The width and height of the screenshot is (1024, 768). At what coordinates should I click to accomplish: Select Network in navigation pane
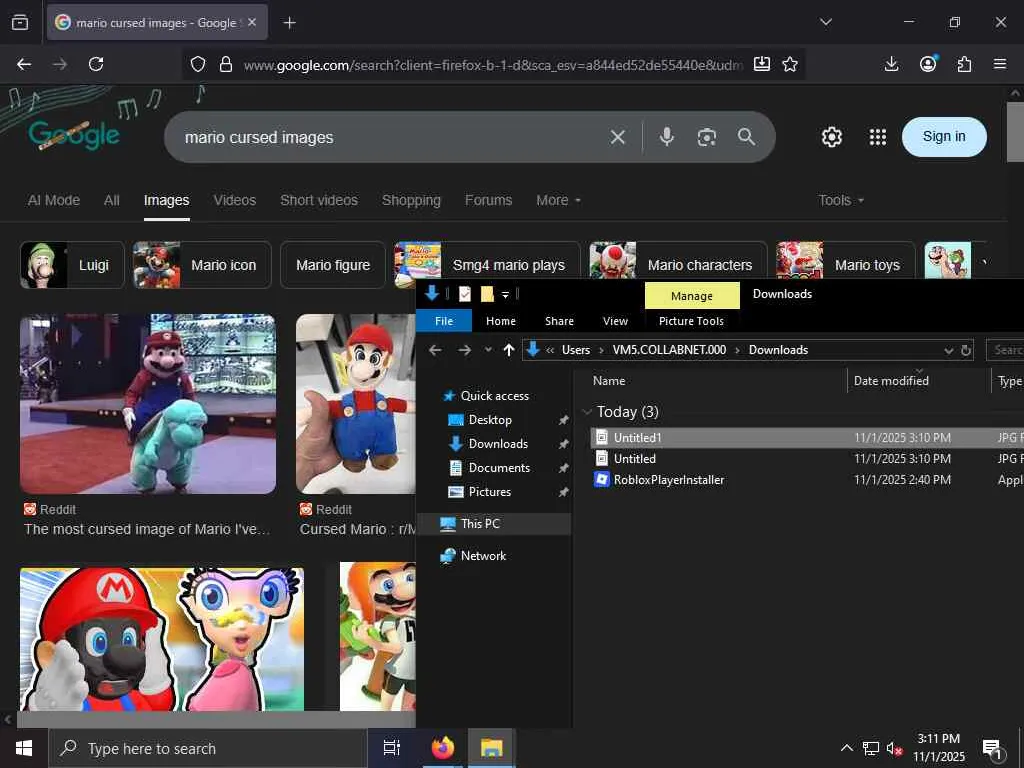coord(483,556)
